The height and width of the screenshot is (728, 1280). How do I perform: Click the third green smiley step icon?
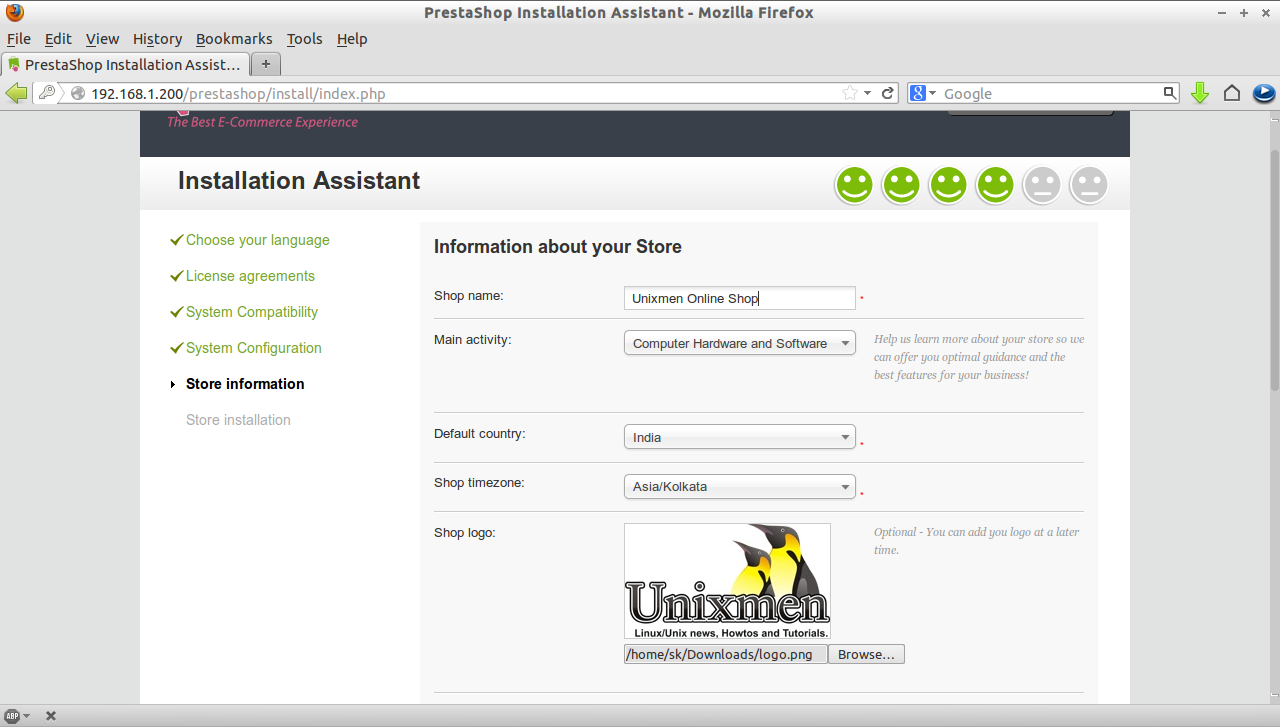948,185
